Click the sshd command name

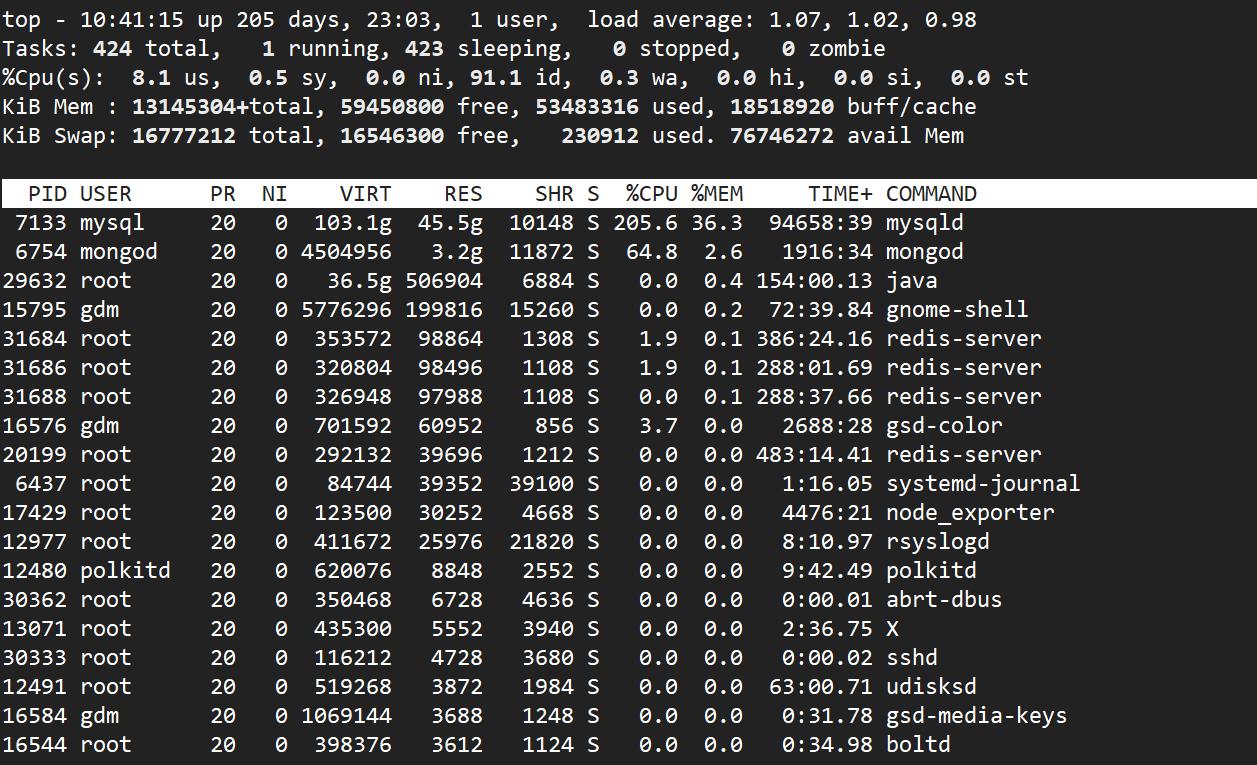pos(912,658)
